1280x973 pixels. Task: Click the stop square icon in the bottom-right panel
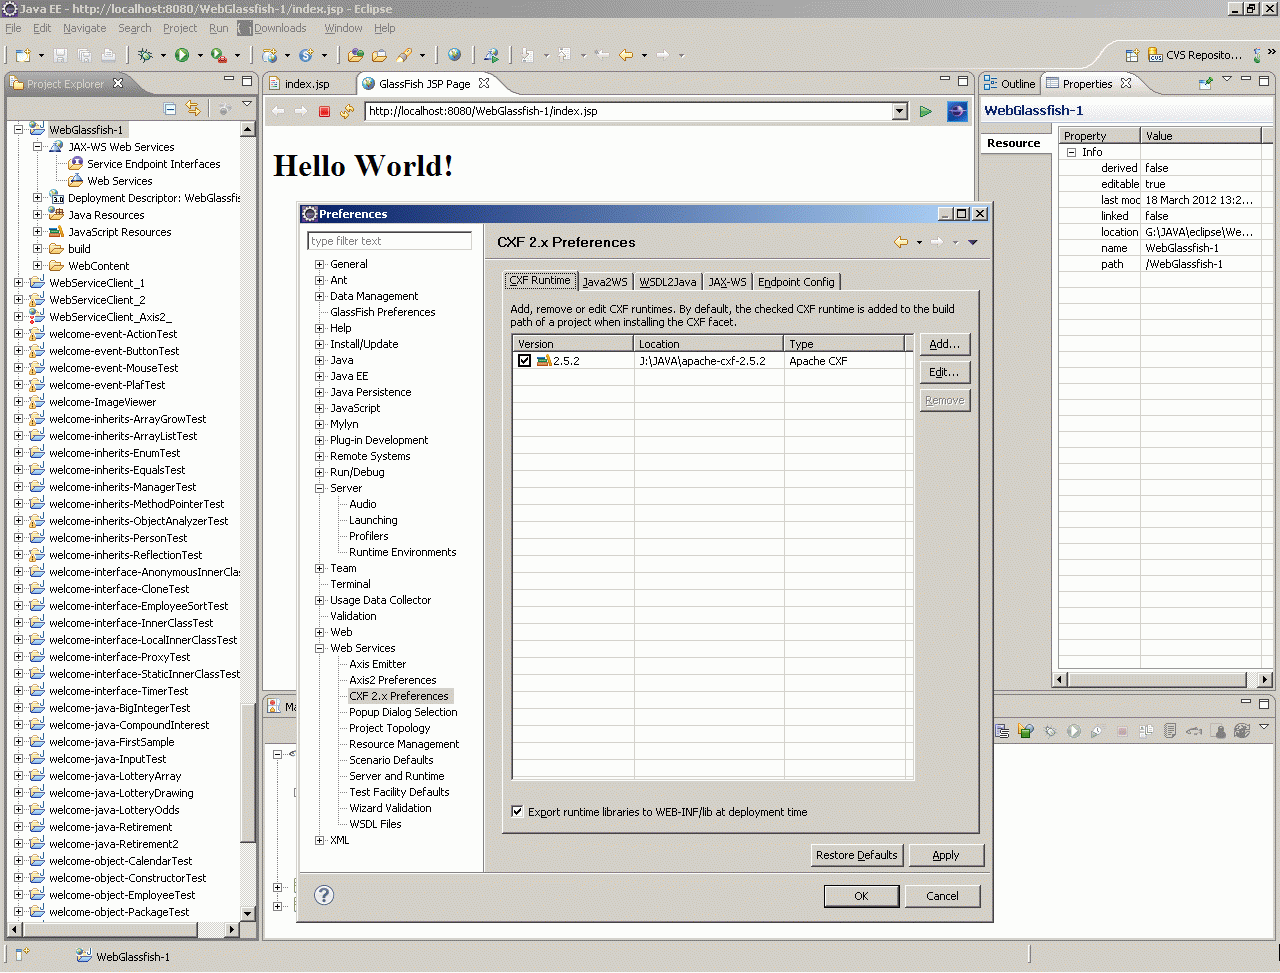(1122, 731)
